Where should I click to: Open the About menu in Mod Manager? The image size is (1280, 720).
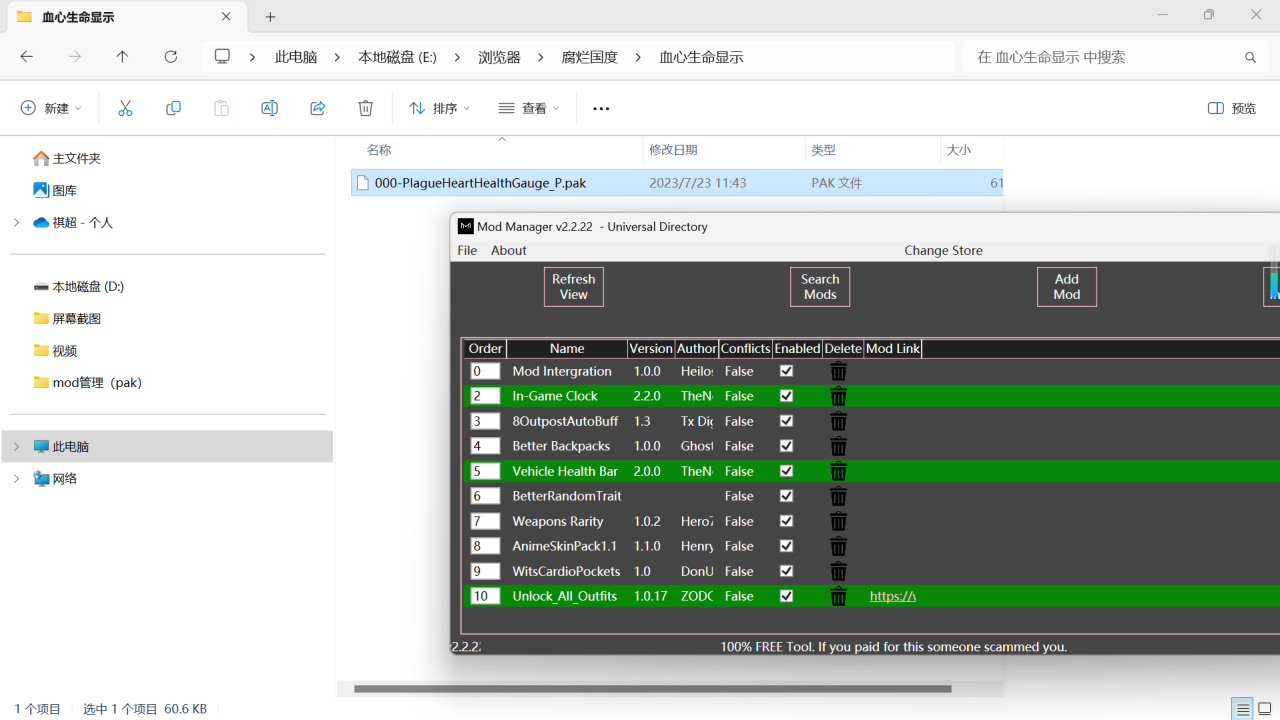509,250
